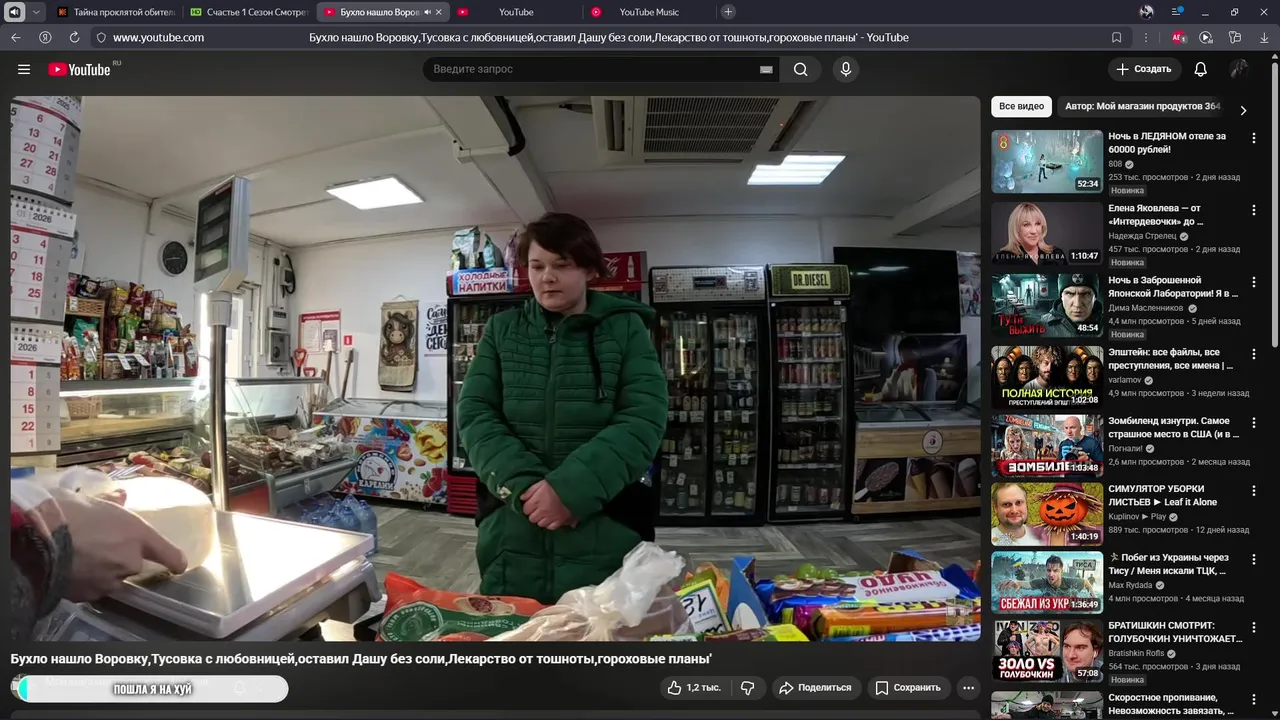The height and width of the screenshot is (720, 1280).
Task: Reload the page with the refresh icon
Action: click(74, 37)
